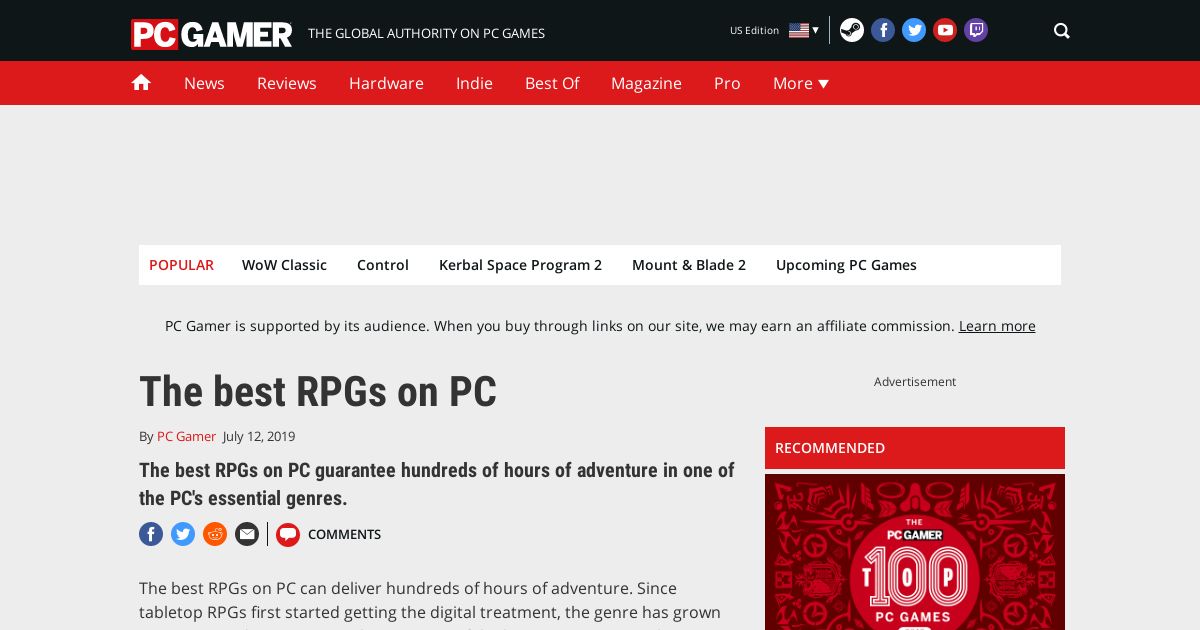
Task: Jump to COMMENTS section
Action: (x=344, y=535)
